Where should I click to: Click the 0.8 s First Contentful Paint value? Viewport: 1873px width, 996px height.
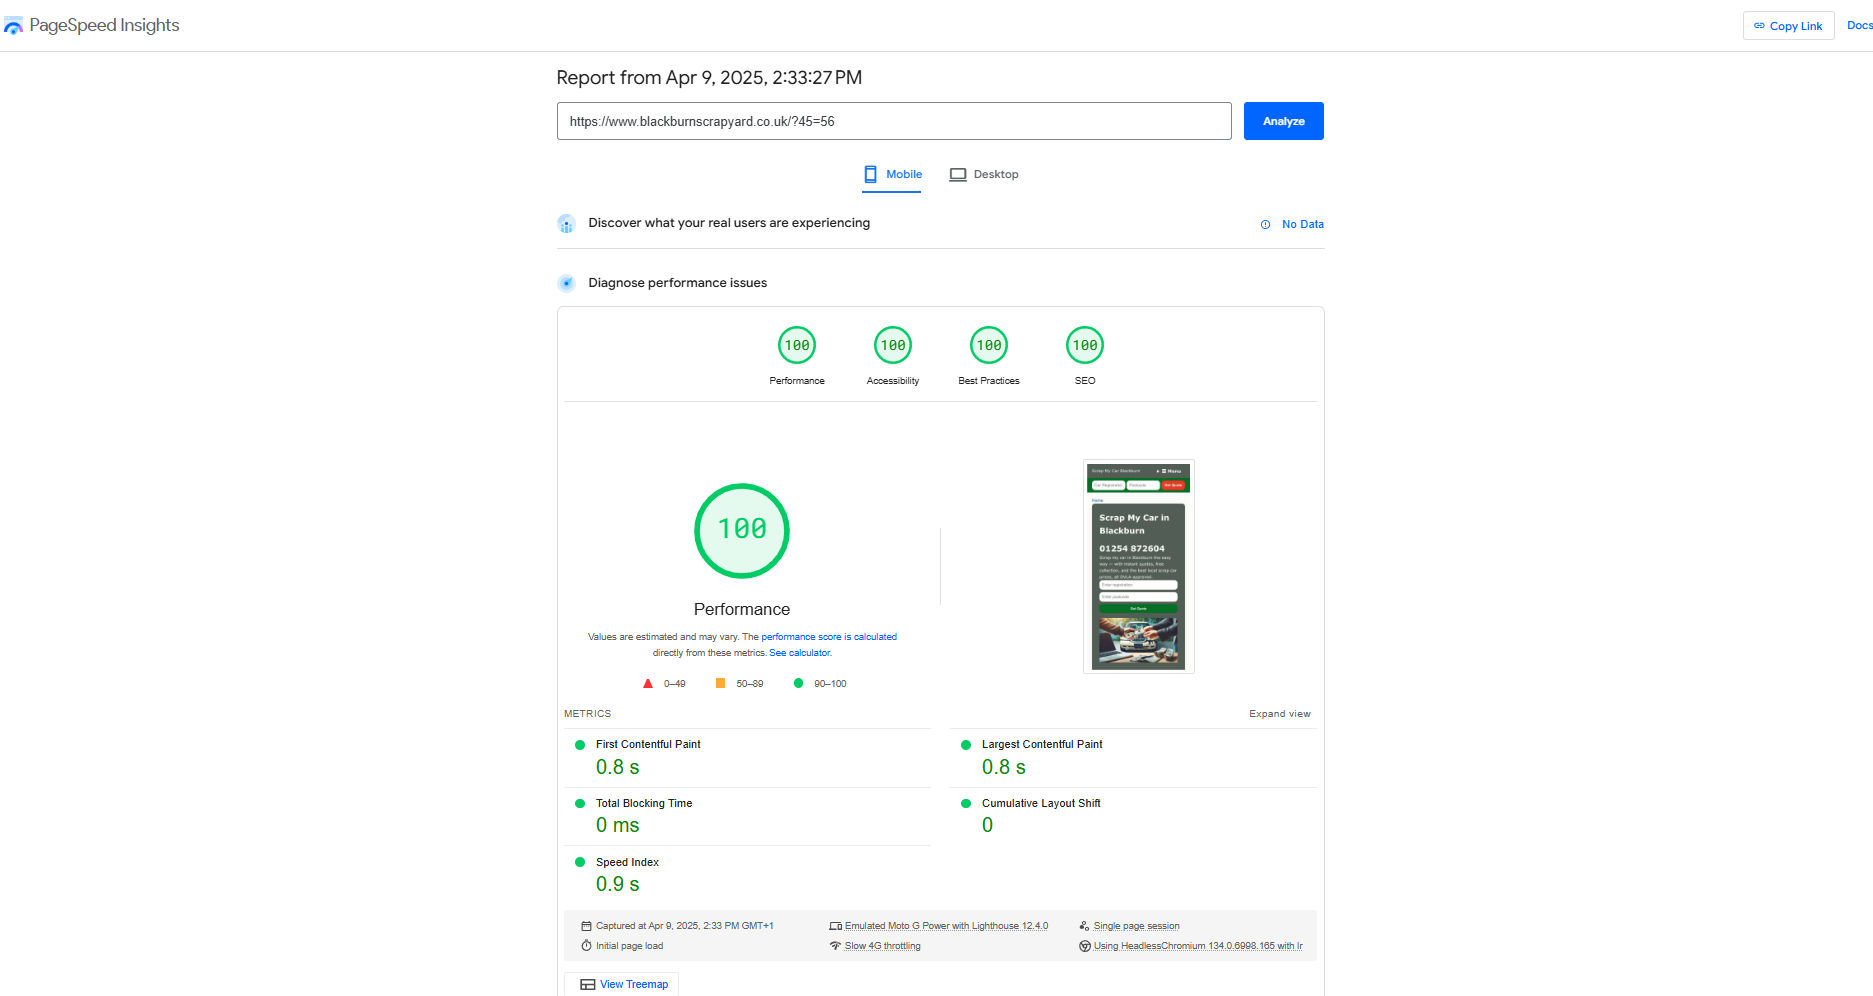point(617,768)
